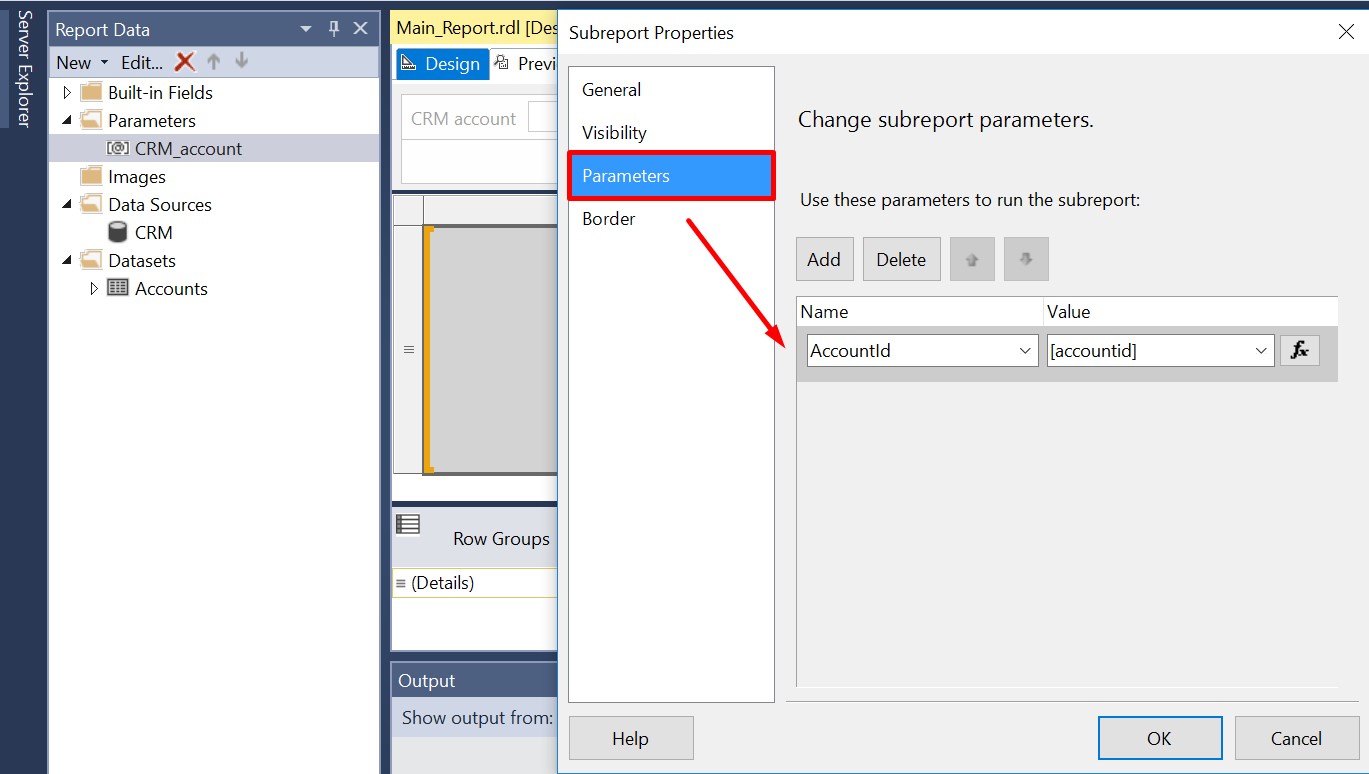The image size is (1369, 774).
Task: Close the Report Data panel
Action: tap(361, 29)
